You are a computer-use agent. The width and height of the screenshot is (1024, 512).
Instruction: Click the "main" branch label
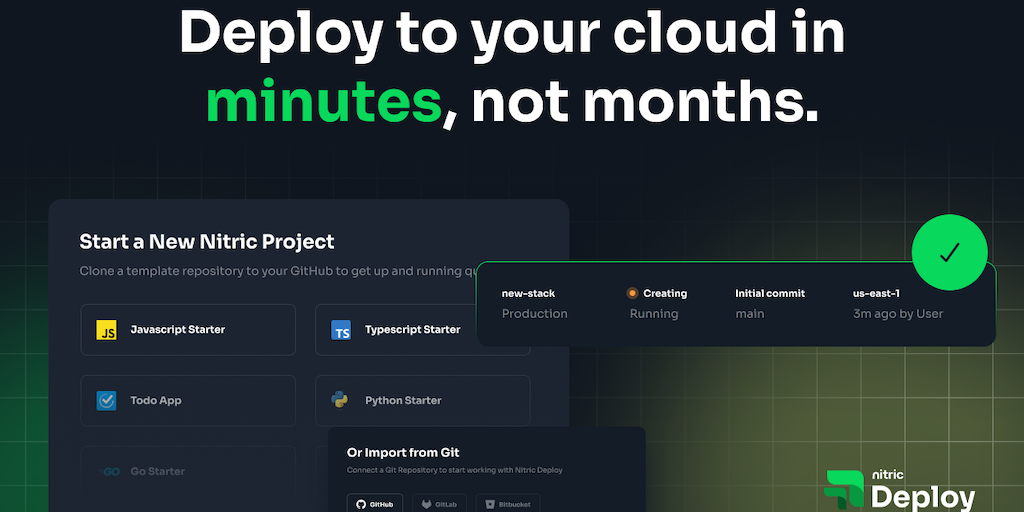click(x=750, y=314)
